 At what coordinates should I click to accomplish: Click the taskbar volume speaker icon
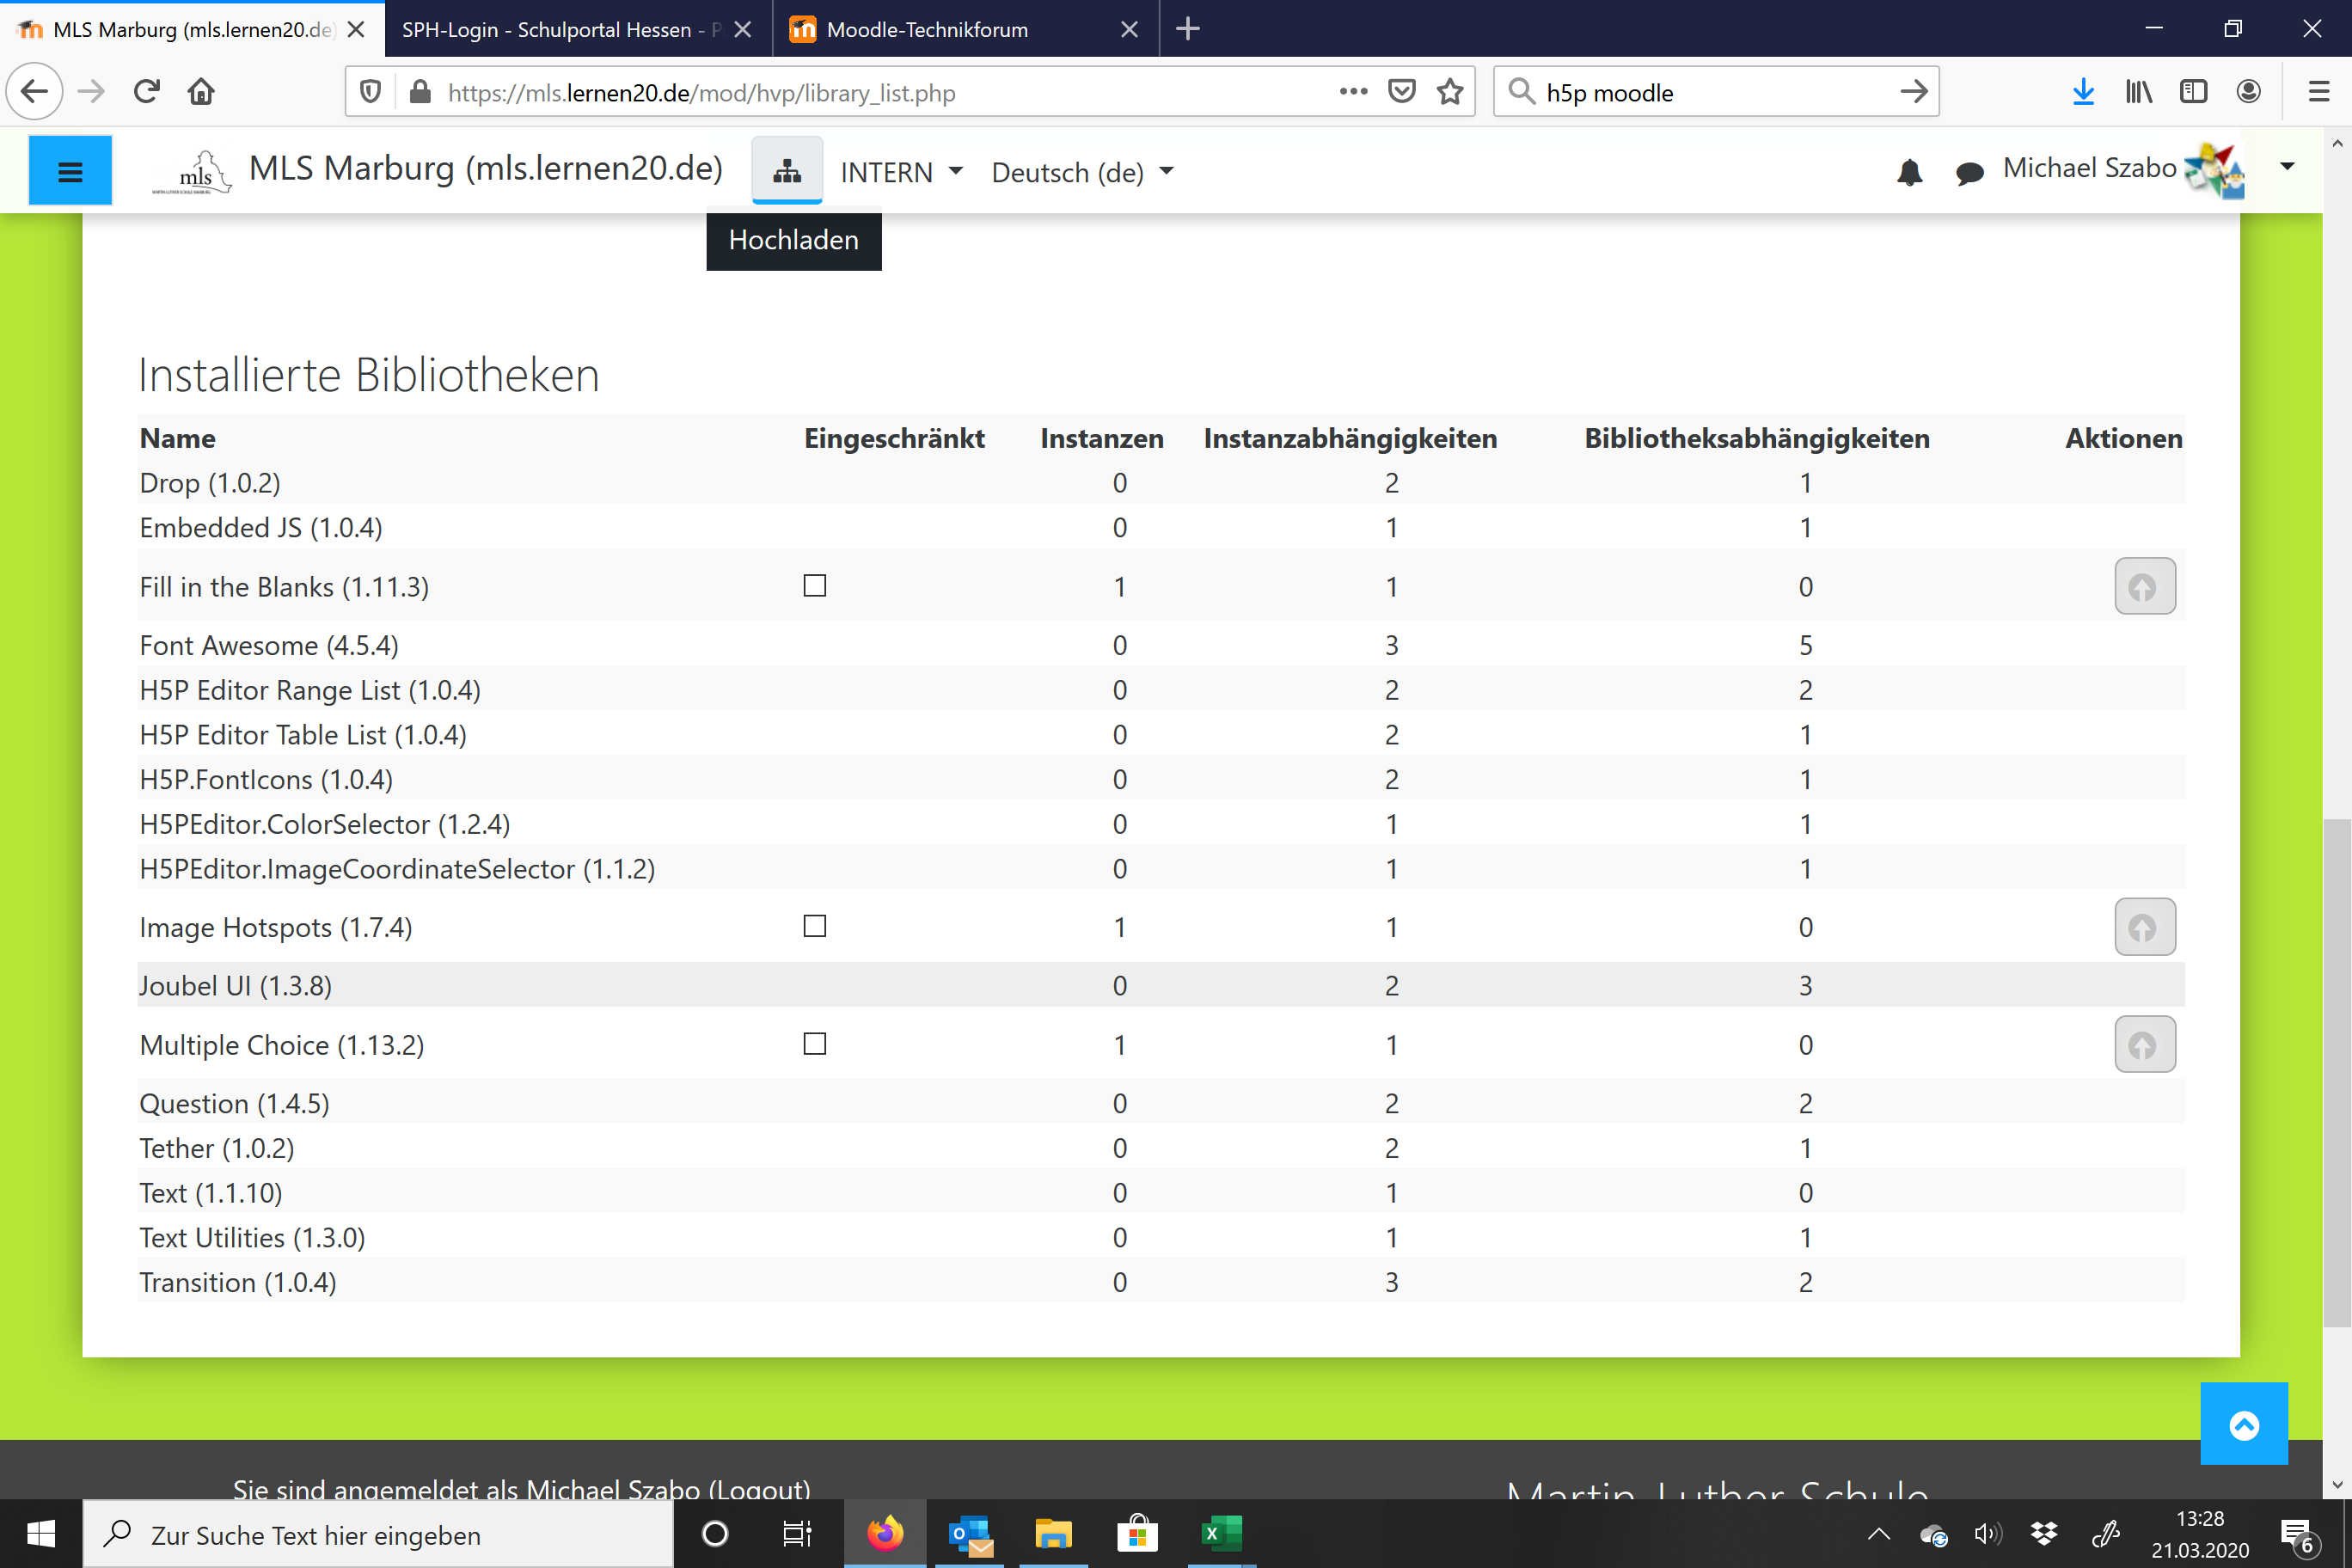click(1987, 1533)
